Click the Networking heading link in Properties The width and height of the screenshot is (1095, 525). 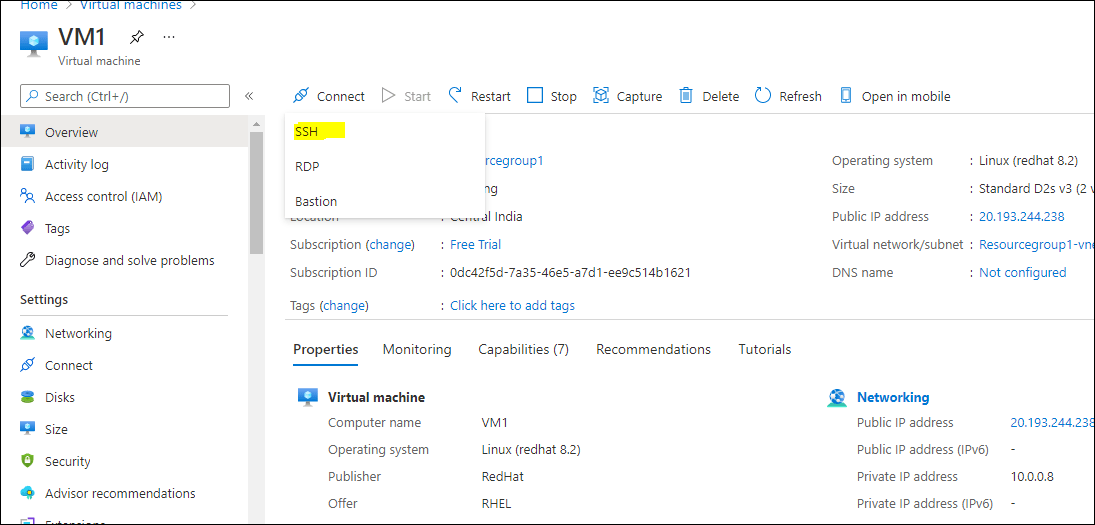[893, 397]
